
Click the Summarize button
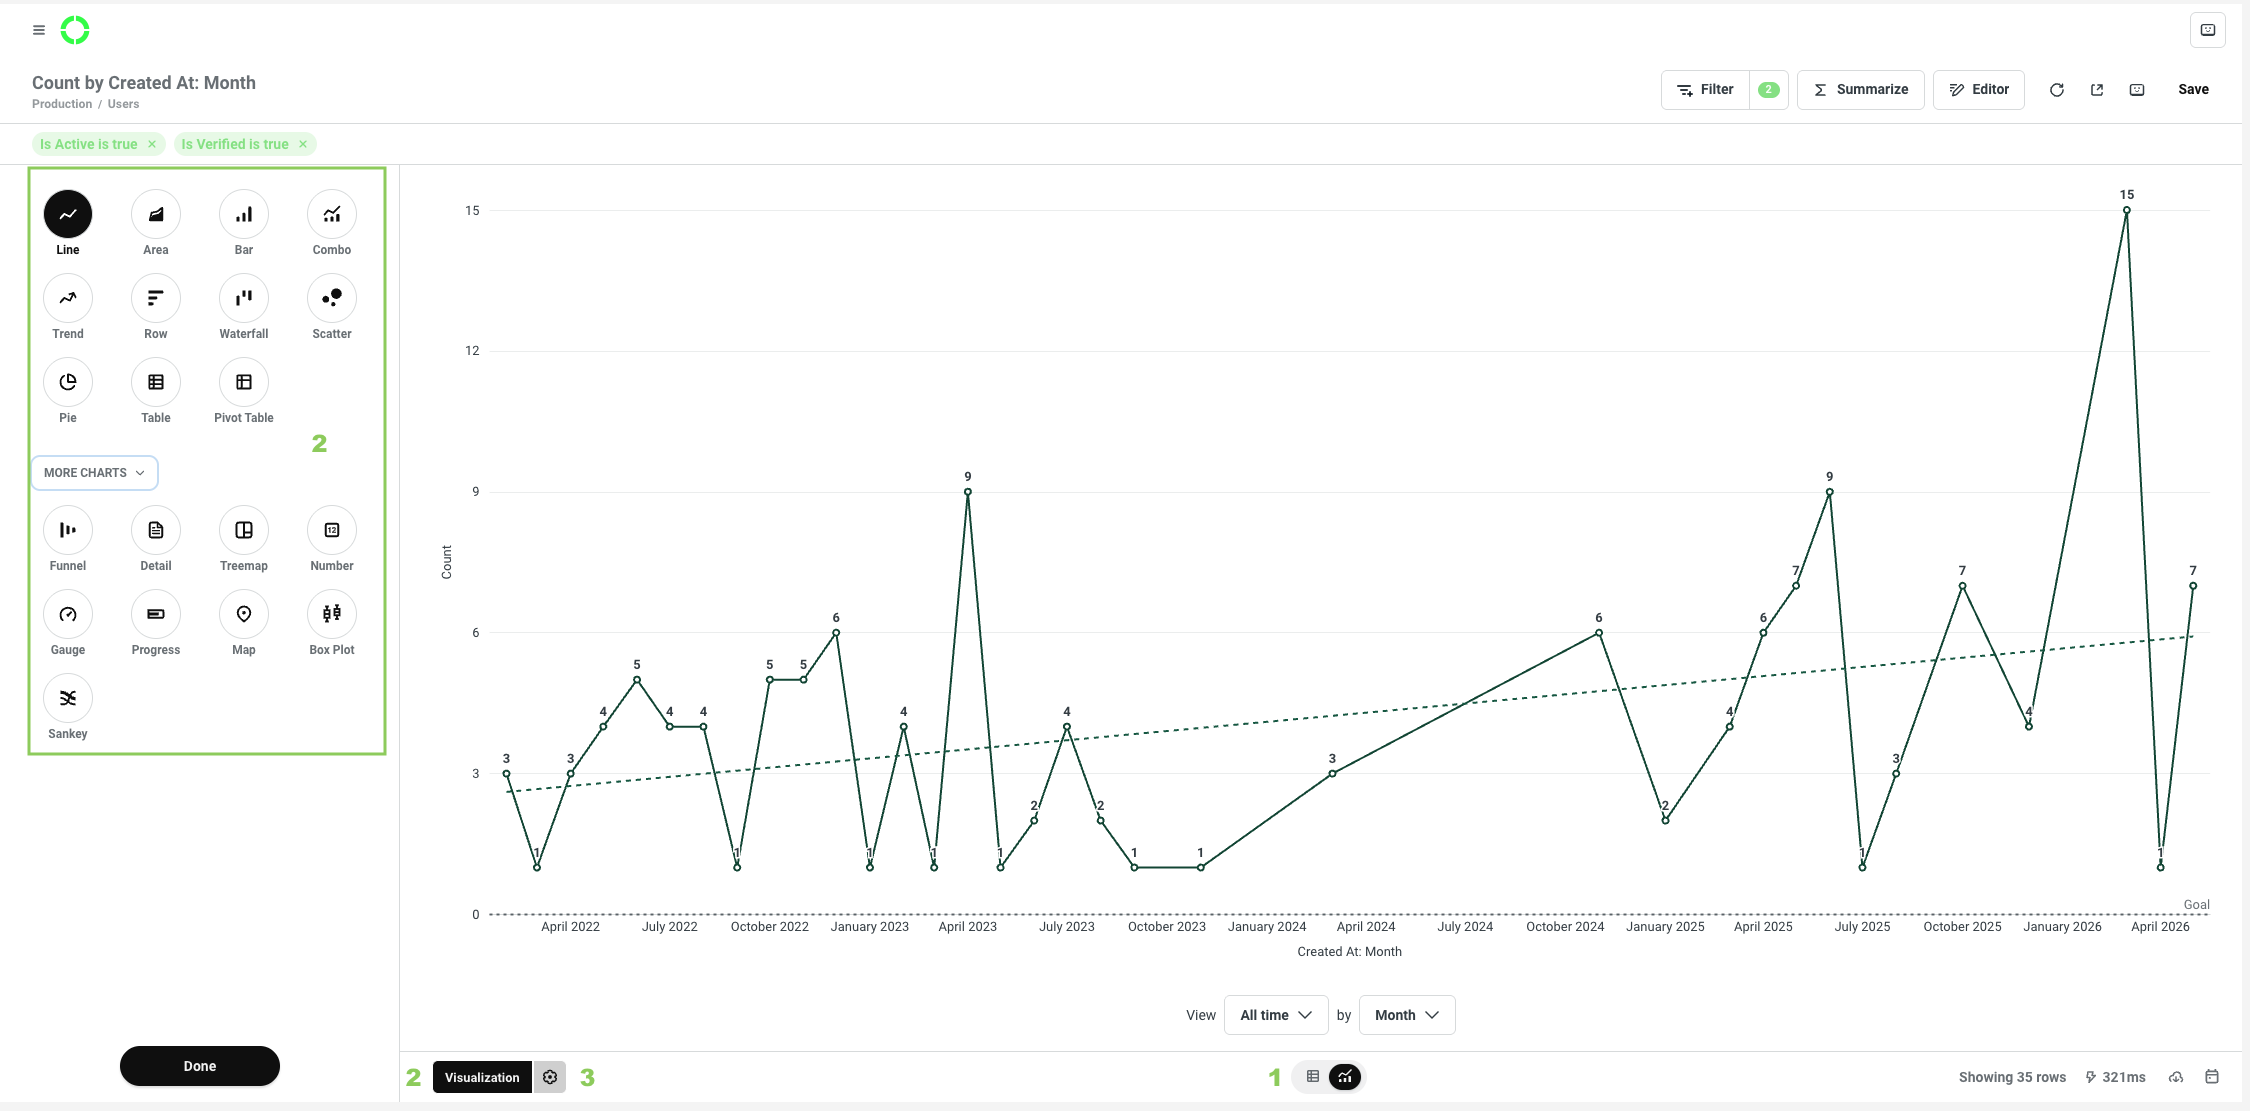point(1861,90)
